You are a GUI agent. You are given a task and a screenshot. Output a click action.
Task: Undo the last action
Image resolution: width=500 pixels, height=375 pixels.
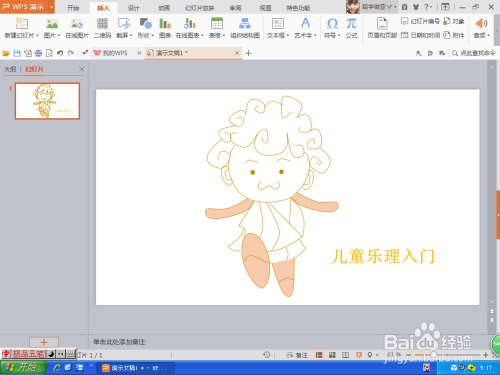pos(60,53)
